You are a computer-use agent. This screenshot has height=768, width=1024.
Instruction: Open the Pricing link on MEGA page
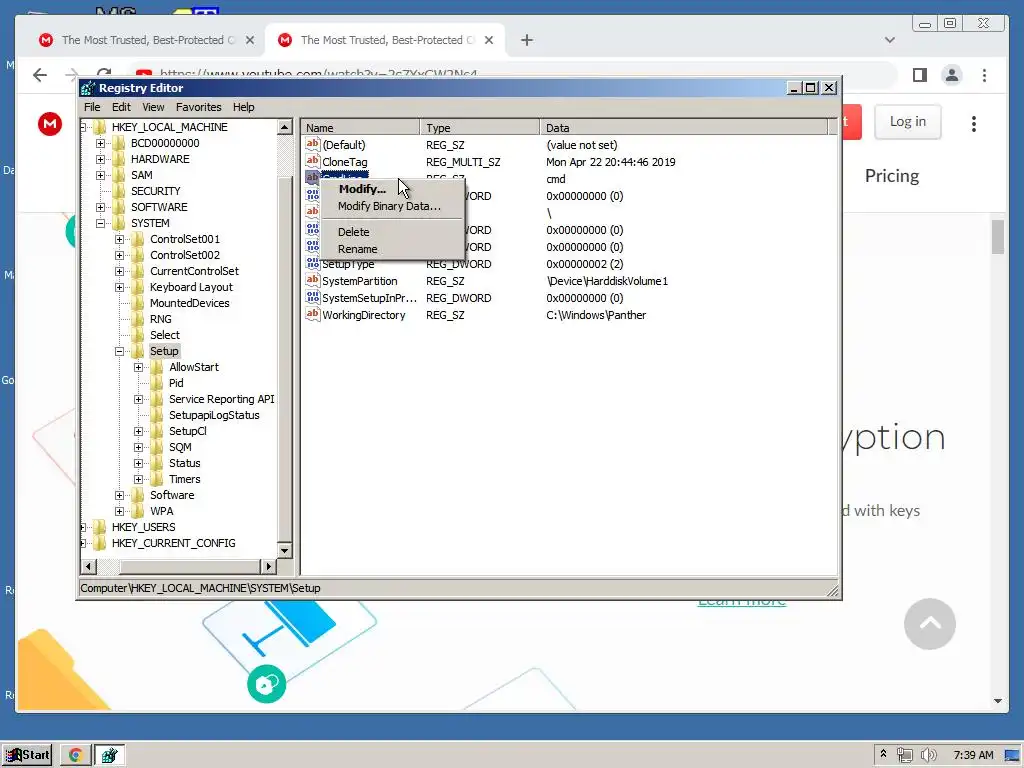pyautogui.click(x=891, y=176)
